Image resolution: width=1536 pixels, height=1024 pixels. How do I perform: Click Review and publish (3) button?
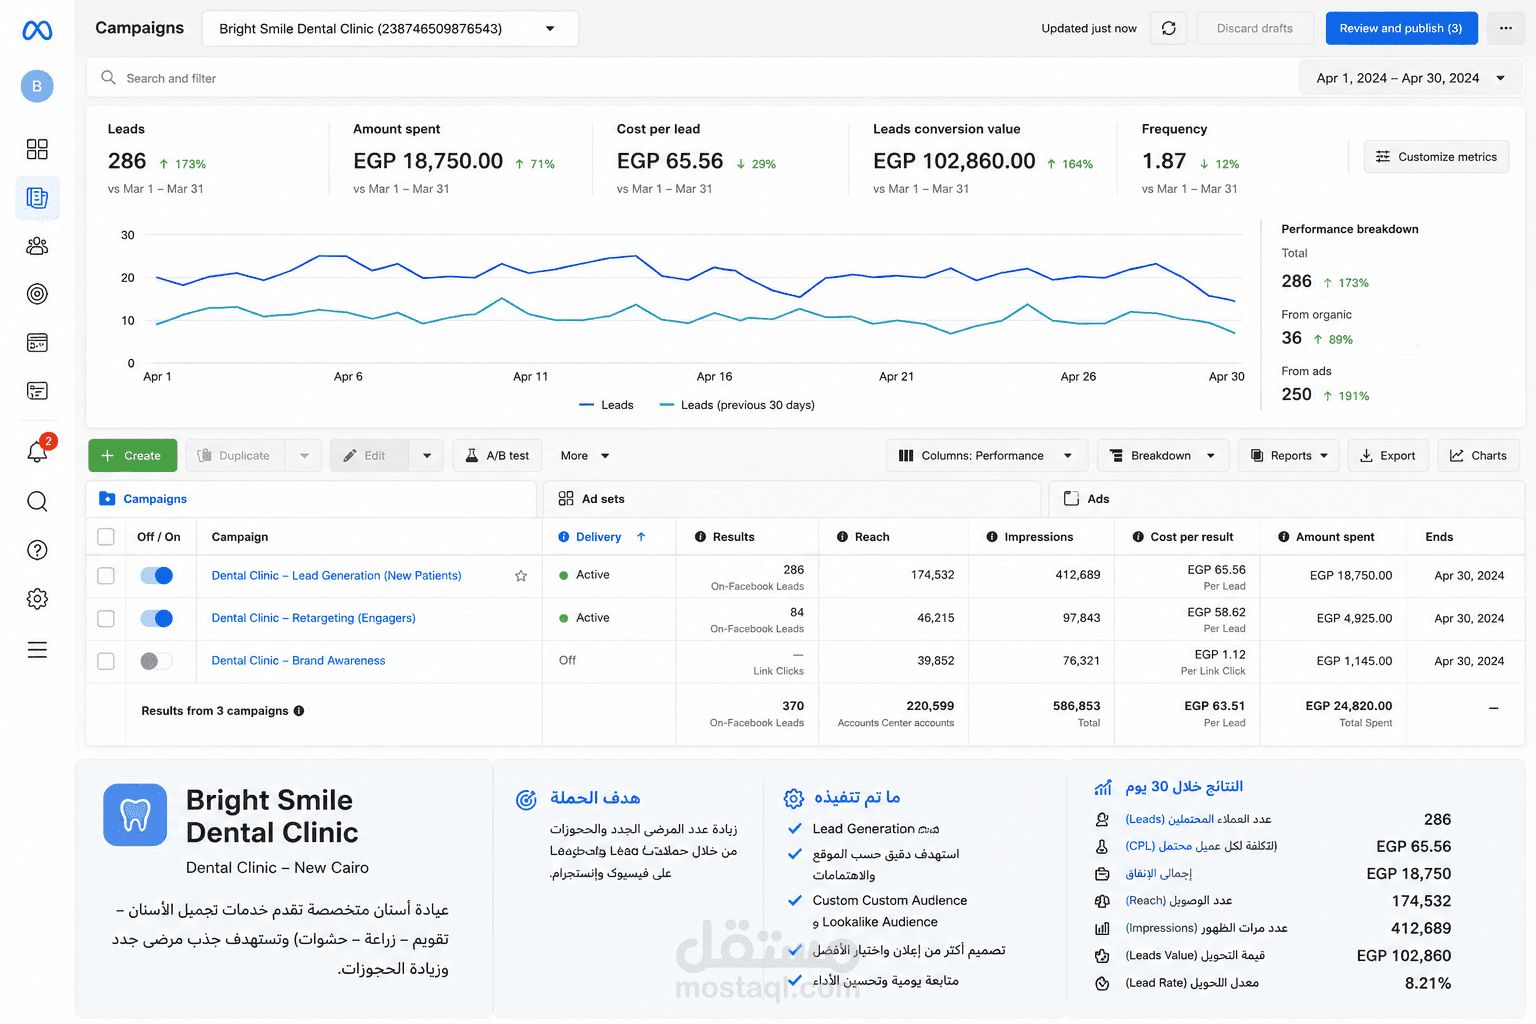pos(1401,28)
